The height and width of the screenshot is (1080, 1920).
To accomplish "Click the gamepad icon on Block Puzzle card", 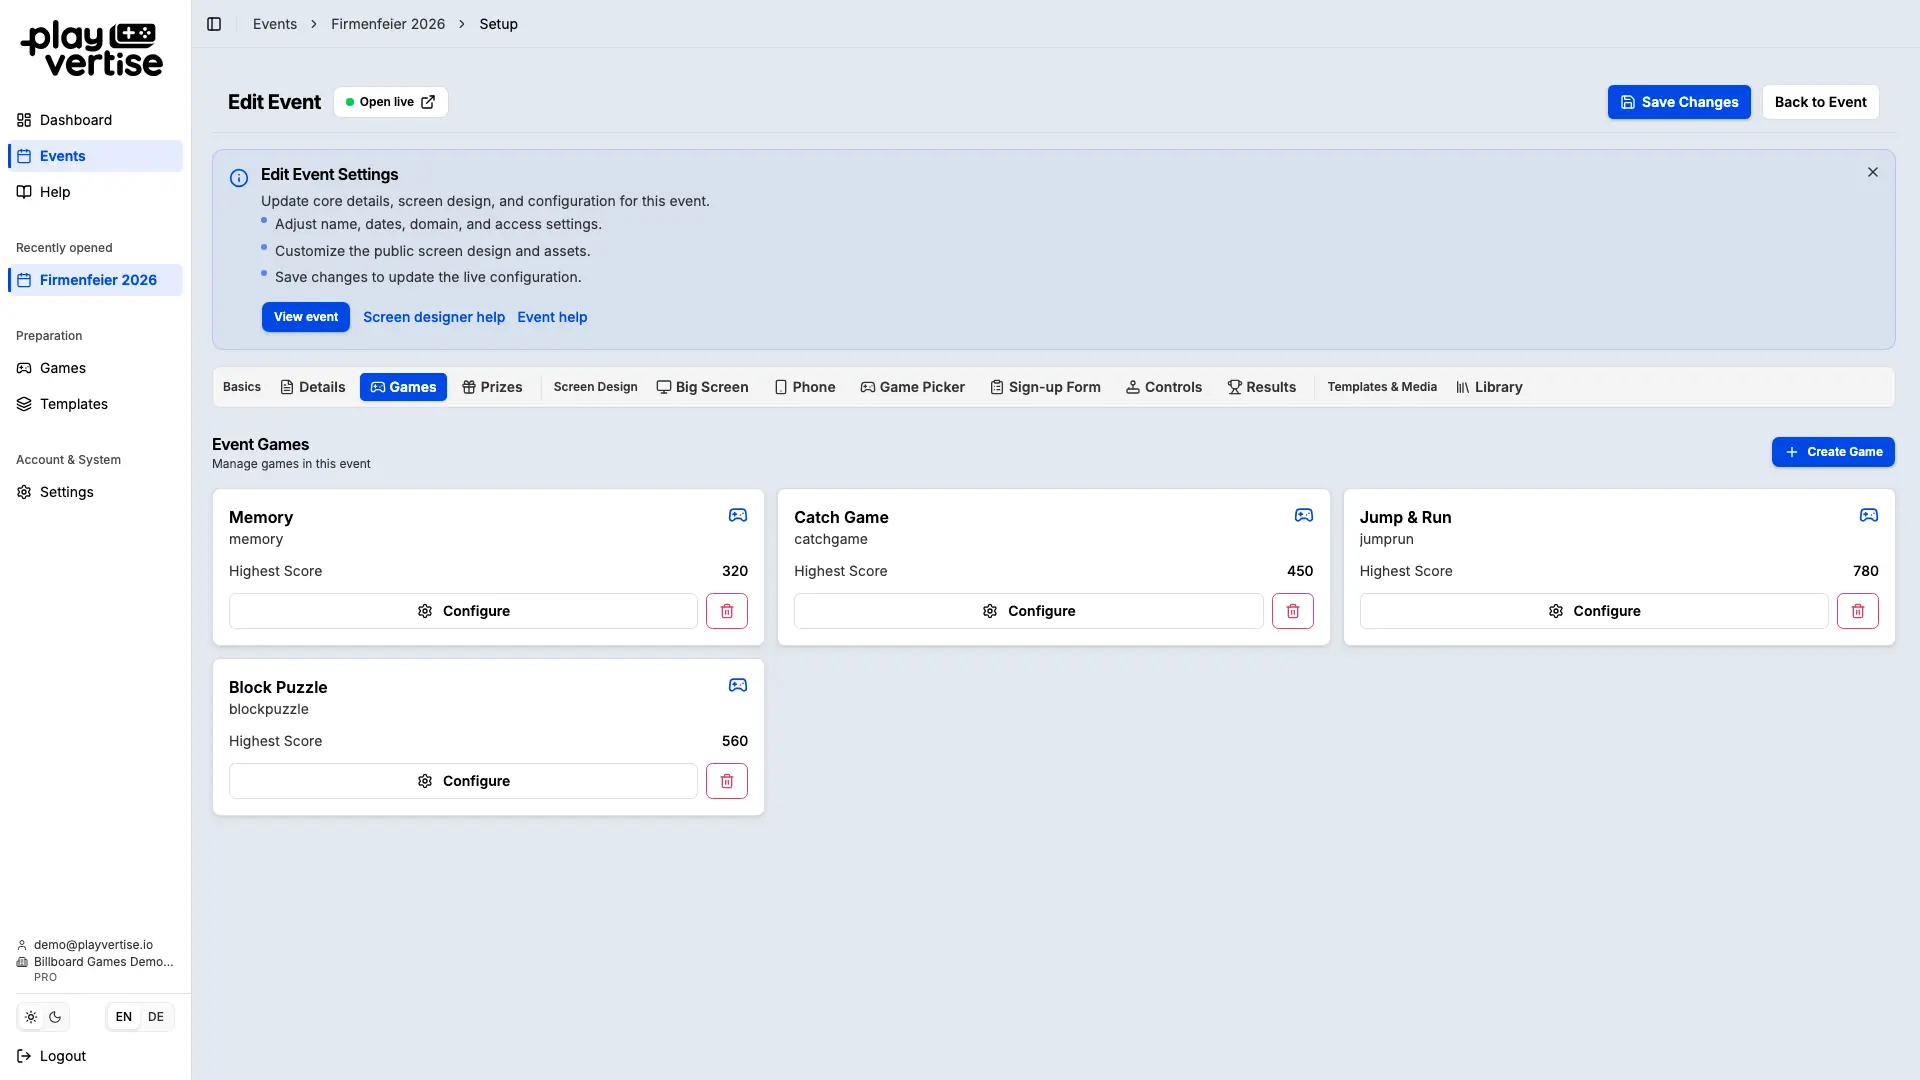I will 738,685.
